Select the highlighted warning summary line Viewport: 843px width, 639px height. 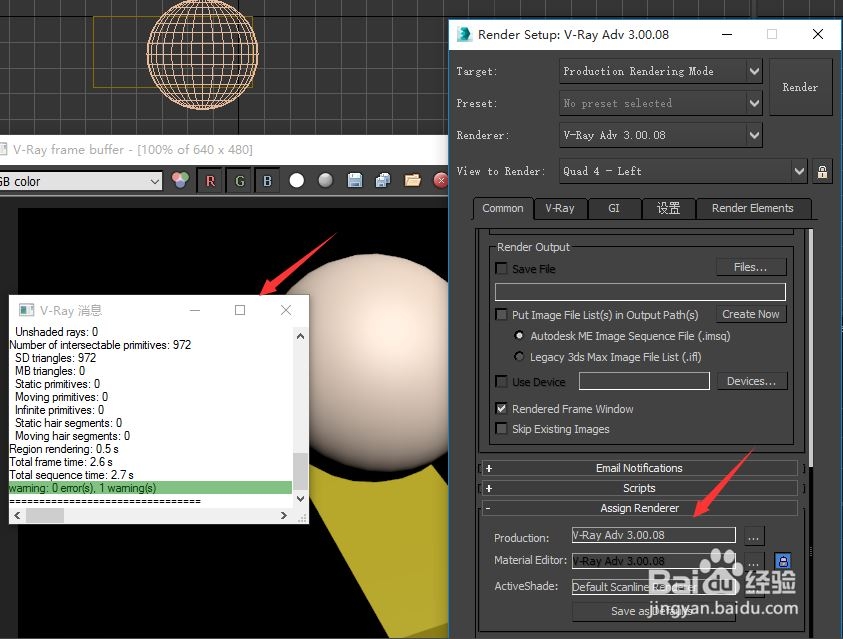151,488
